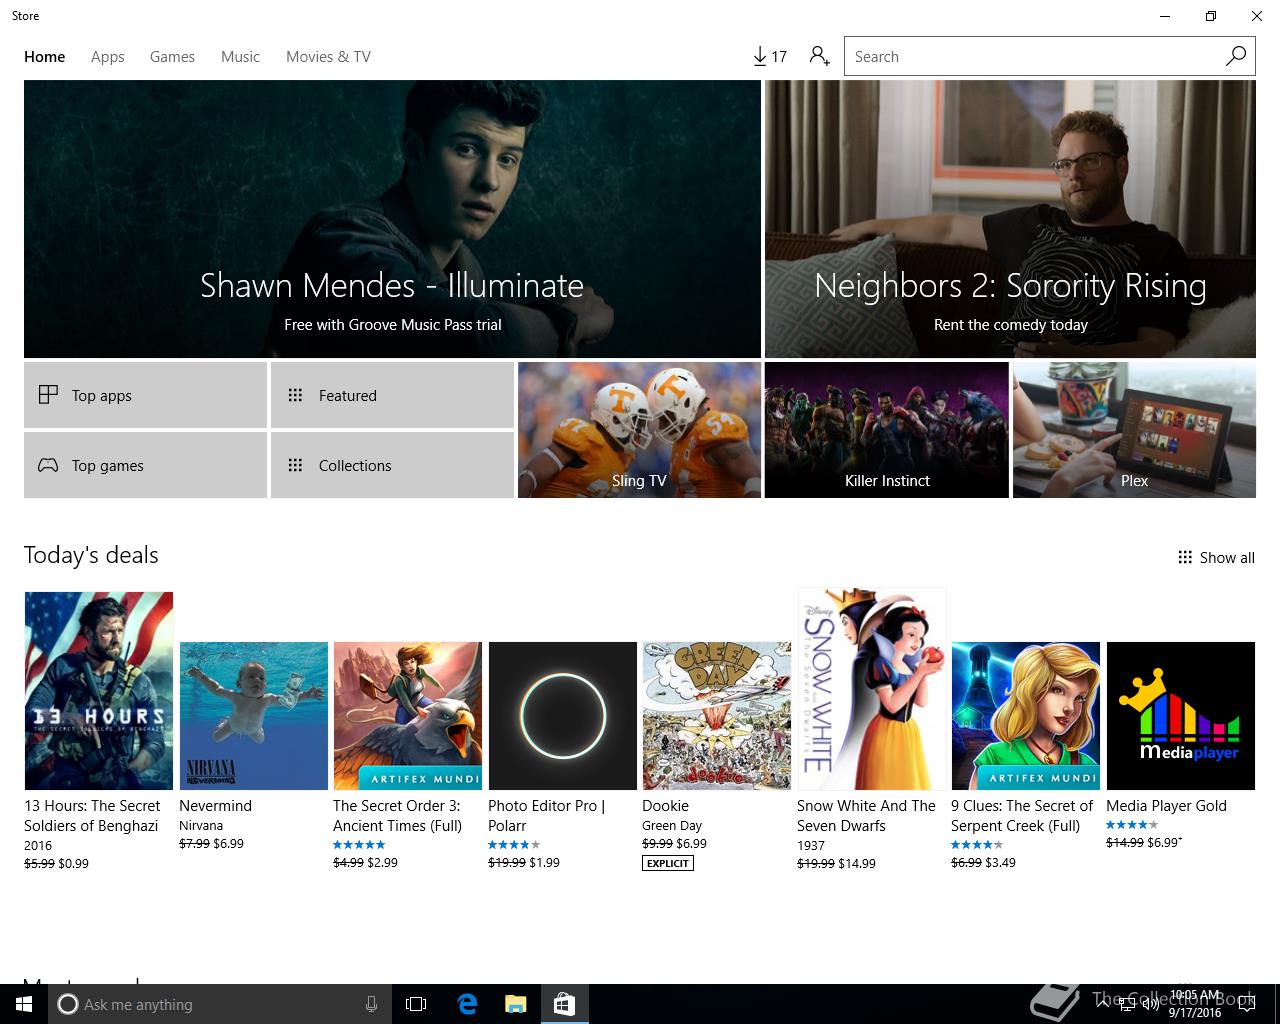Open 13 Hours movie poster
Viewport: 1280px width, 1024px height.
(99, 691)
